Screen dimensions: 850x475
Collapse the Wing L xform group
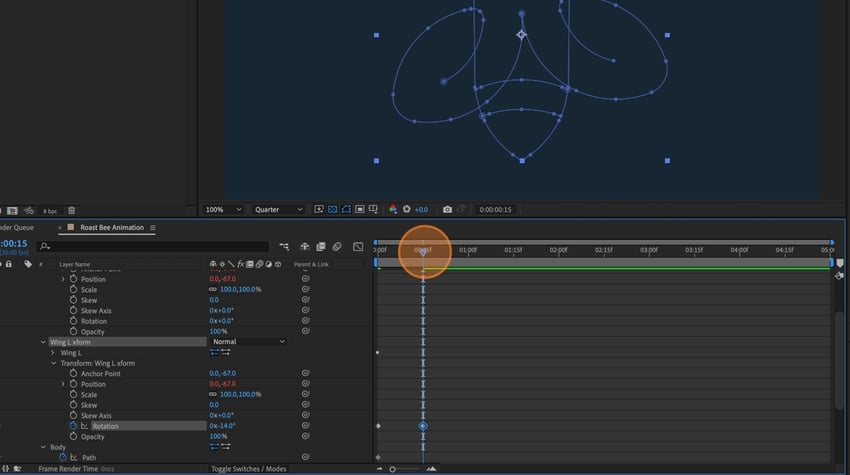point(43,342)
